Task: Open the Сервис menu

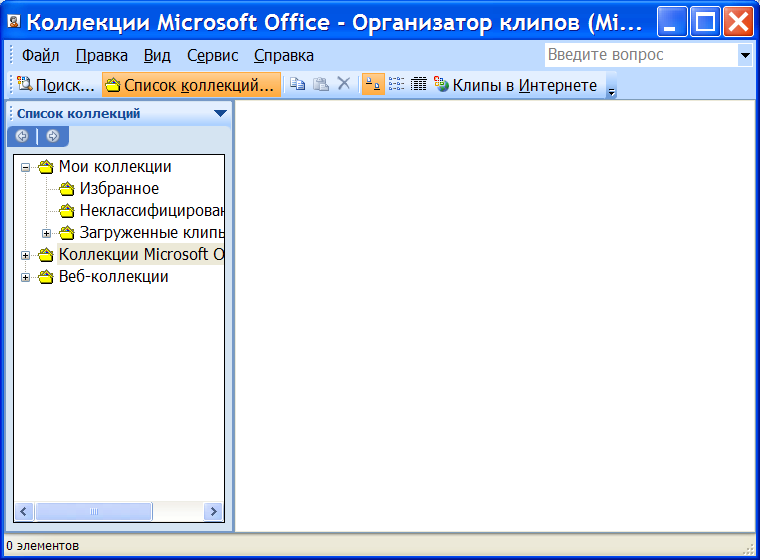Action: coord(212,55)
